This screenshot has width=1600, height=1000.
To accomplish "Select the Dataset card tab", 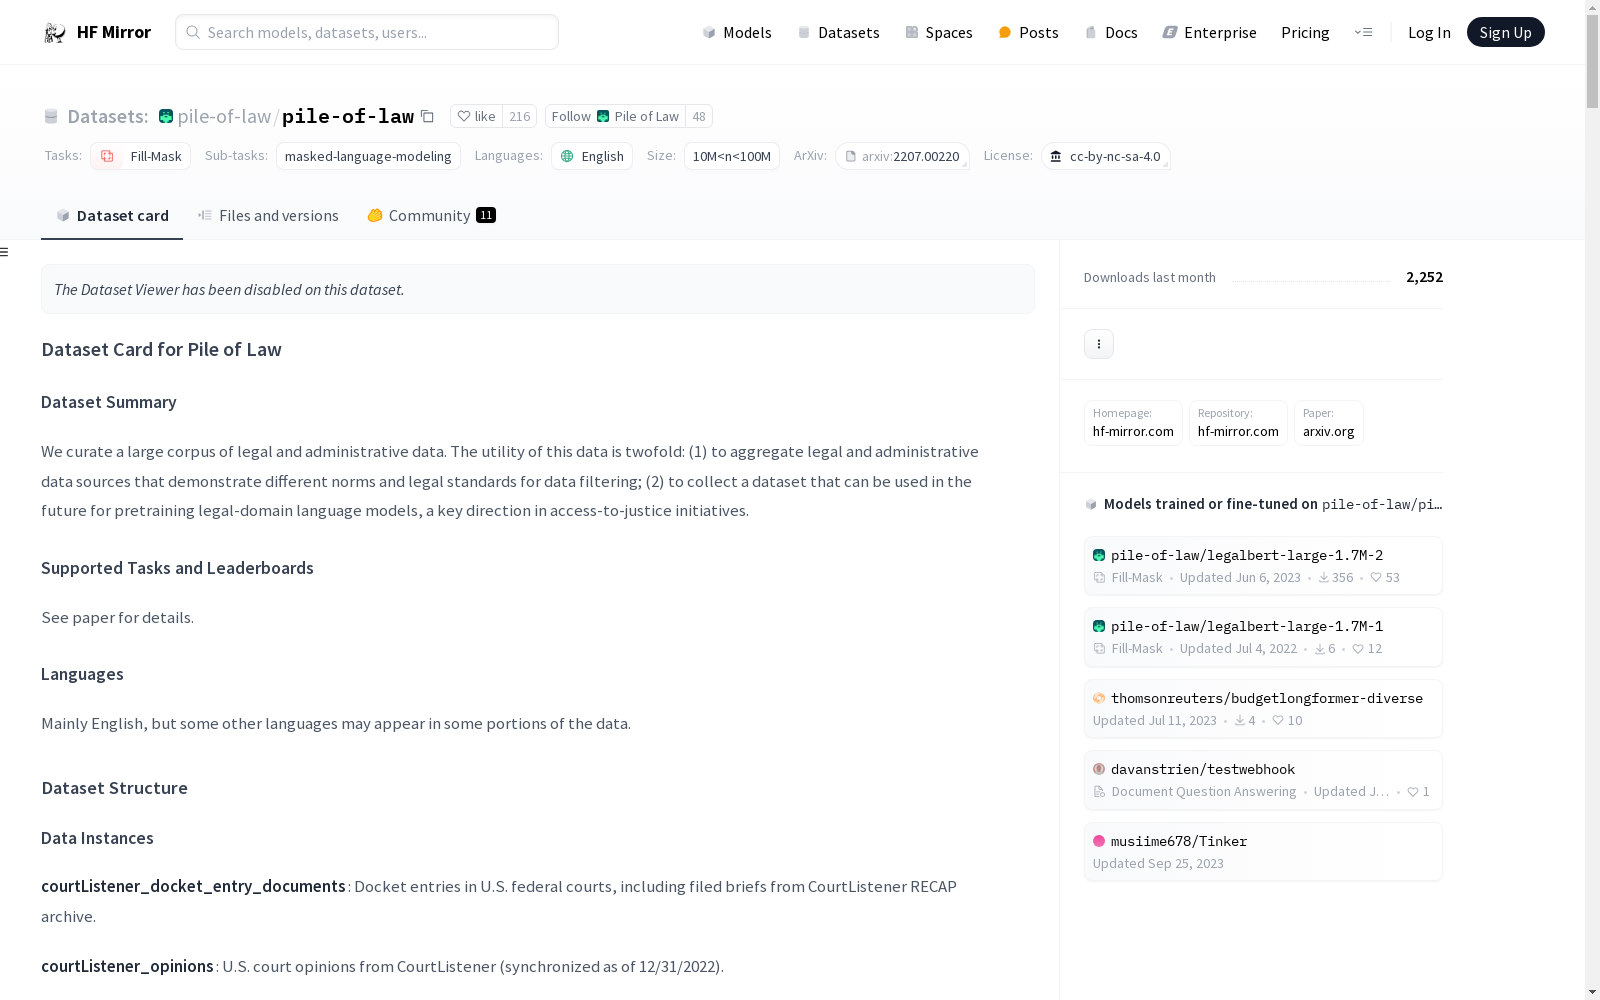I will tap(112, 215).
